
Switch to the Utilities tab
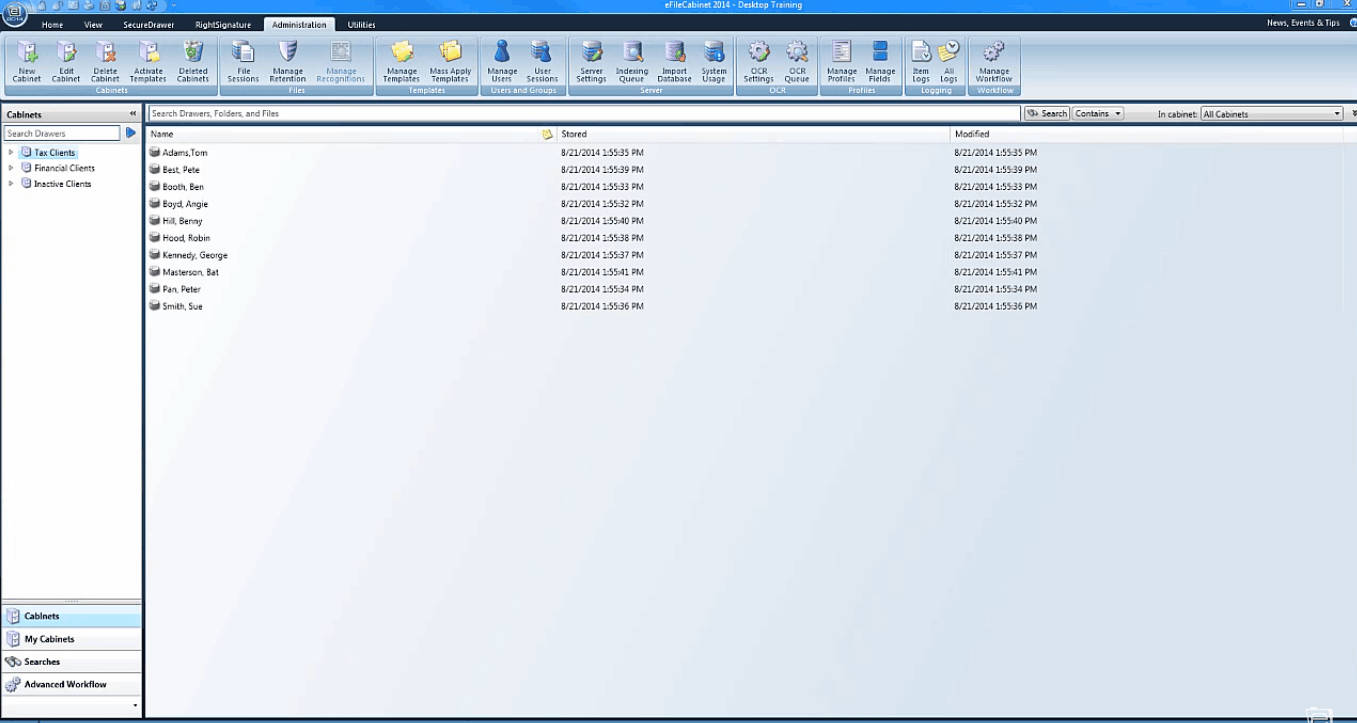[x=361, y=24]
